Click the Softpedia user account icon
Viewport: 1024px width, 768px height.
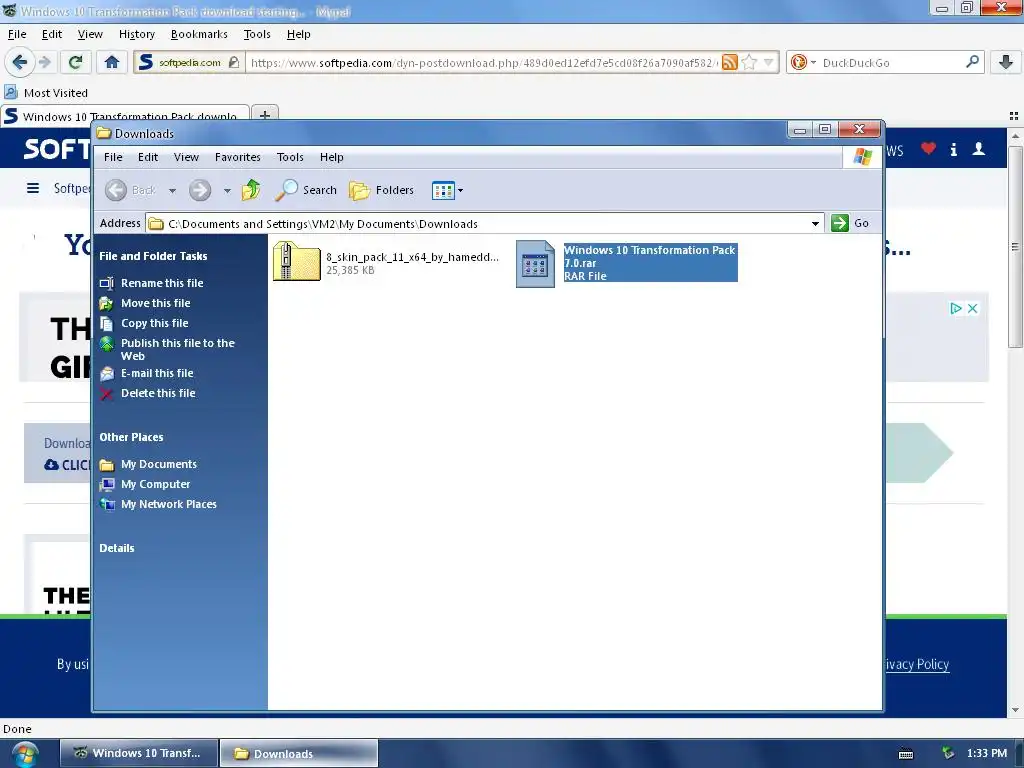pyautogui.click(x=979, y=149)
